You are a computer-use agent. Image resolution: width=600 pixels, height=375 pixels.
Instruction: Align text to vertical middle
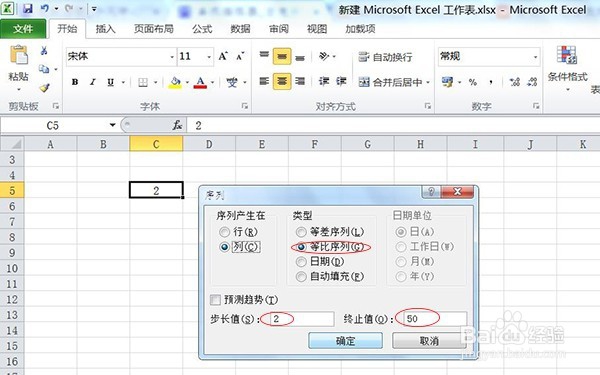[x=282, y=56]
